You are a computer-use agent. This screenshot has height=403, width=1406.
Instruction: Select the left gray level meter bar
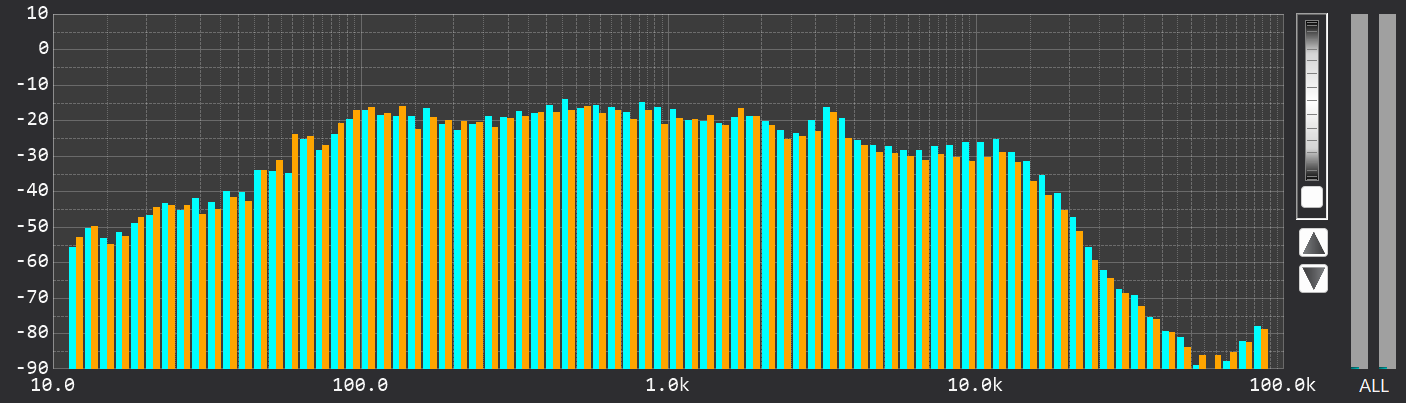[1359, 191]
